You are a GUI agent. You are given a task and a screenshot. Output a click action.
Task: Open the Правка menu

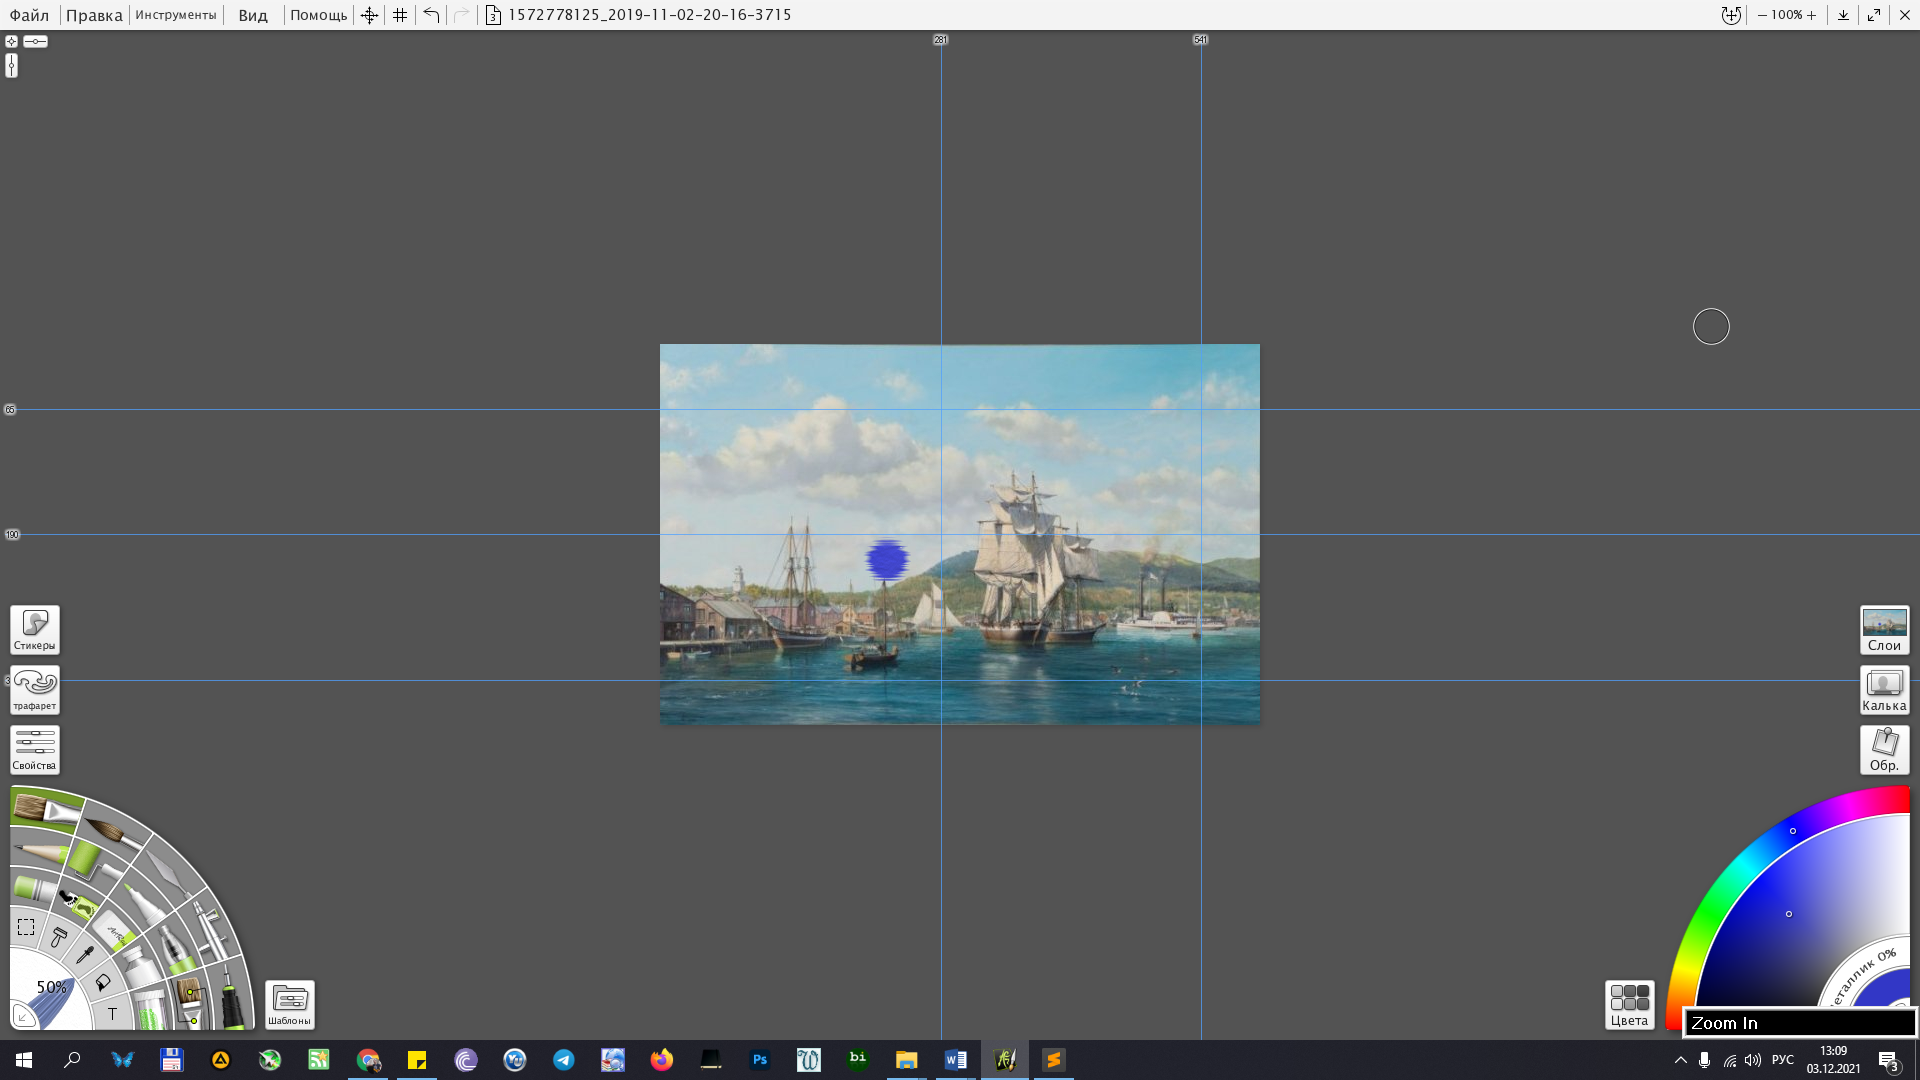tap(94, 15)
